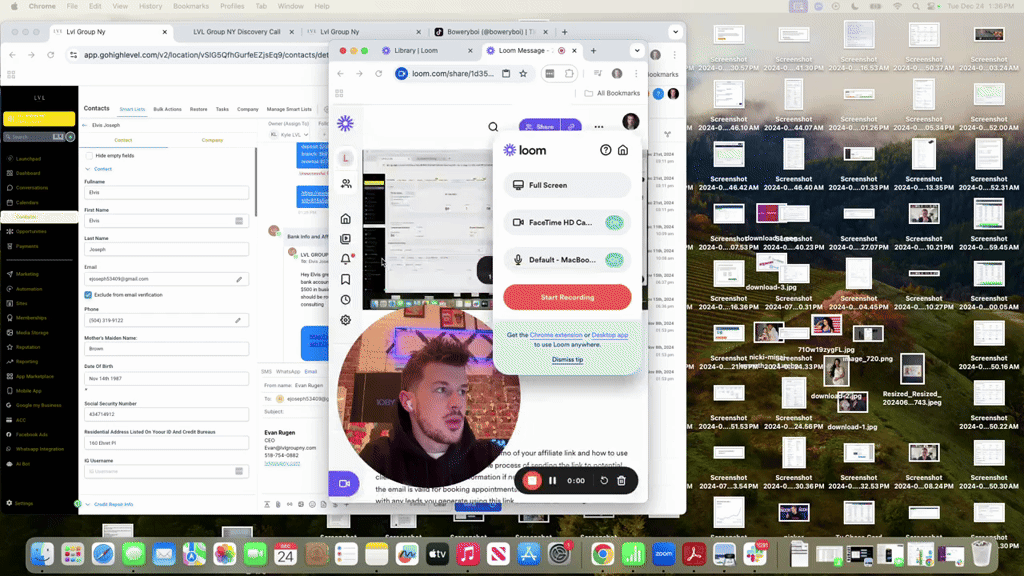
Task: Uncheck Exclude from email verification
Action: click(87, 295)
